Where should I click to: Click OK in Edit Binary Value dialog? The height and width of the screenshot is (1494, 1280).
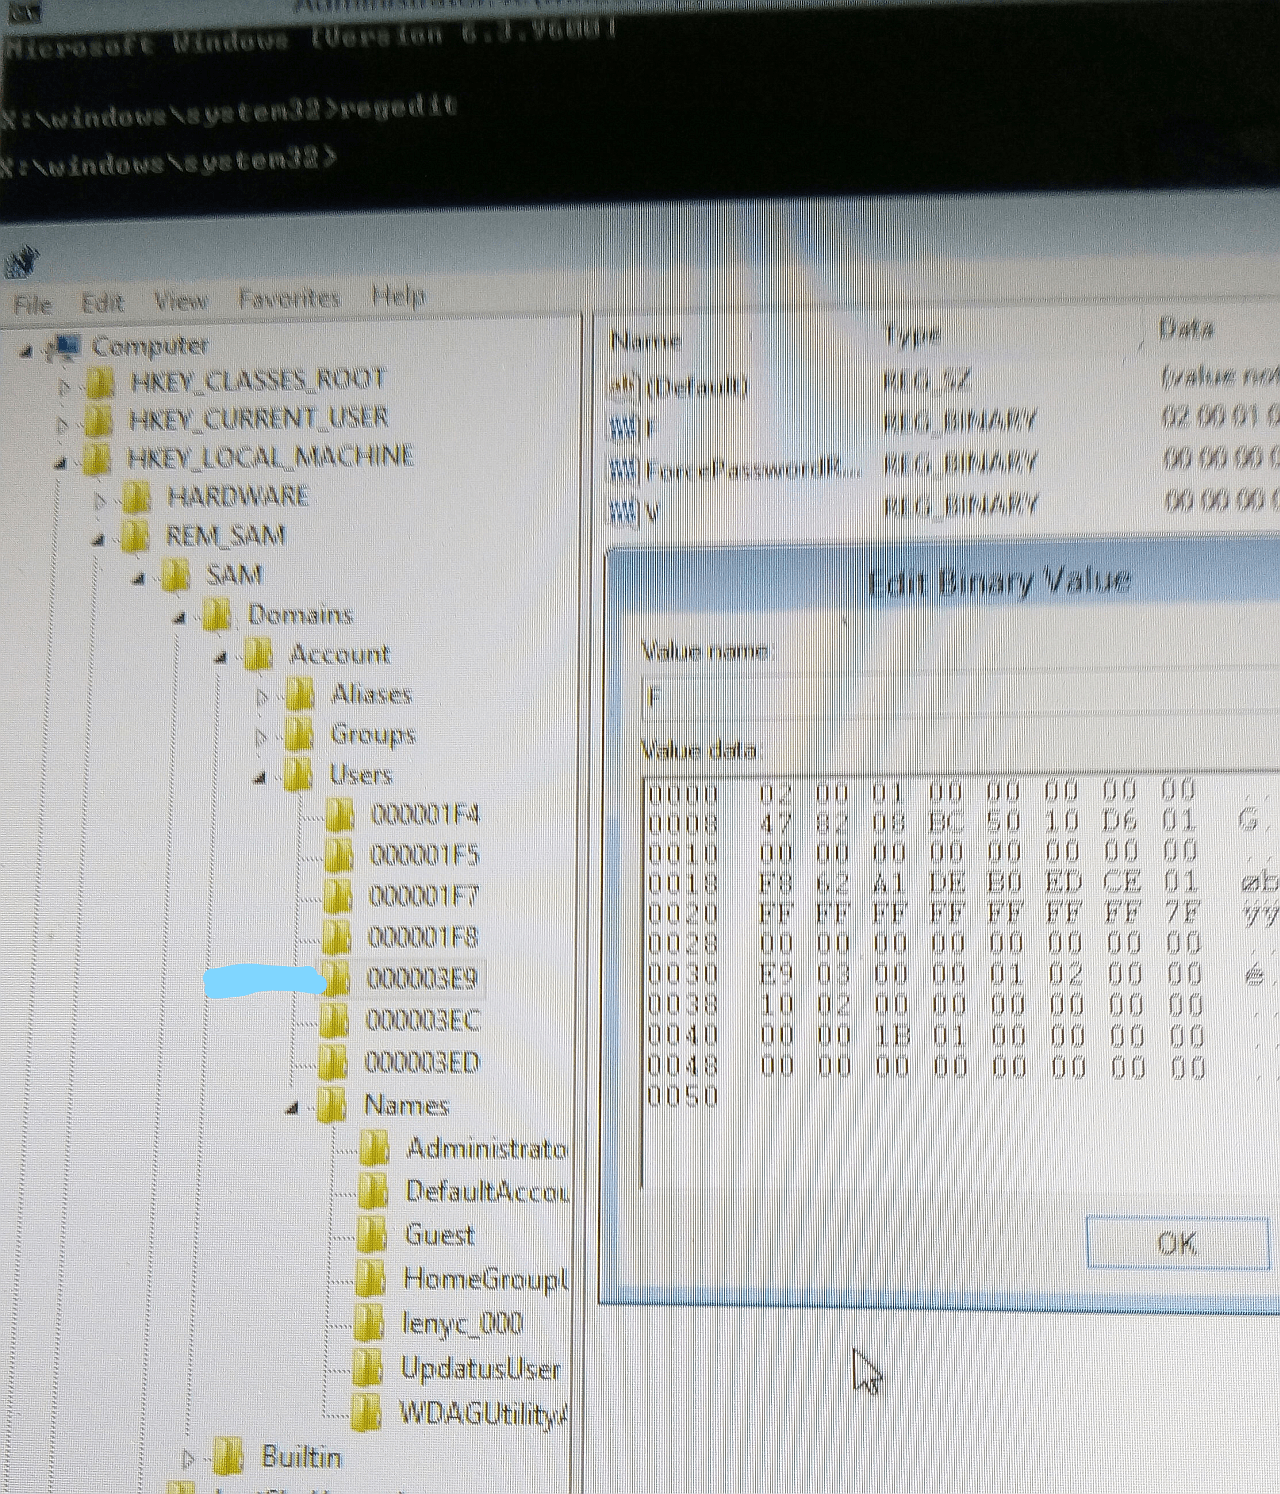[1177, 1242]
